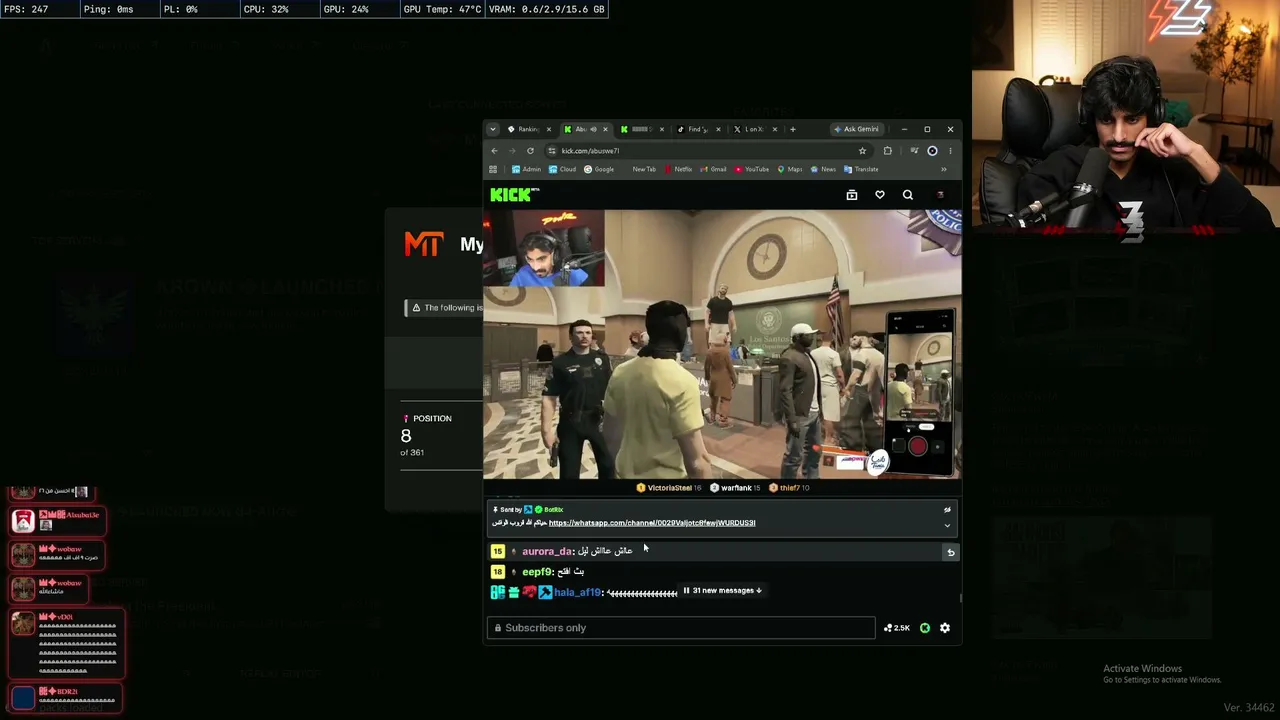Open the Netflix bookmark
This screenshot has height=720, width=1280.
click(678, 170)
